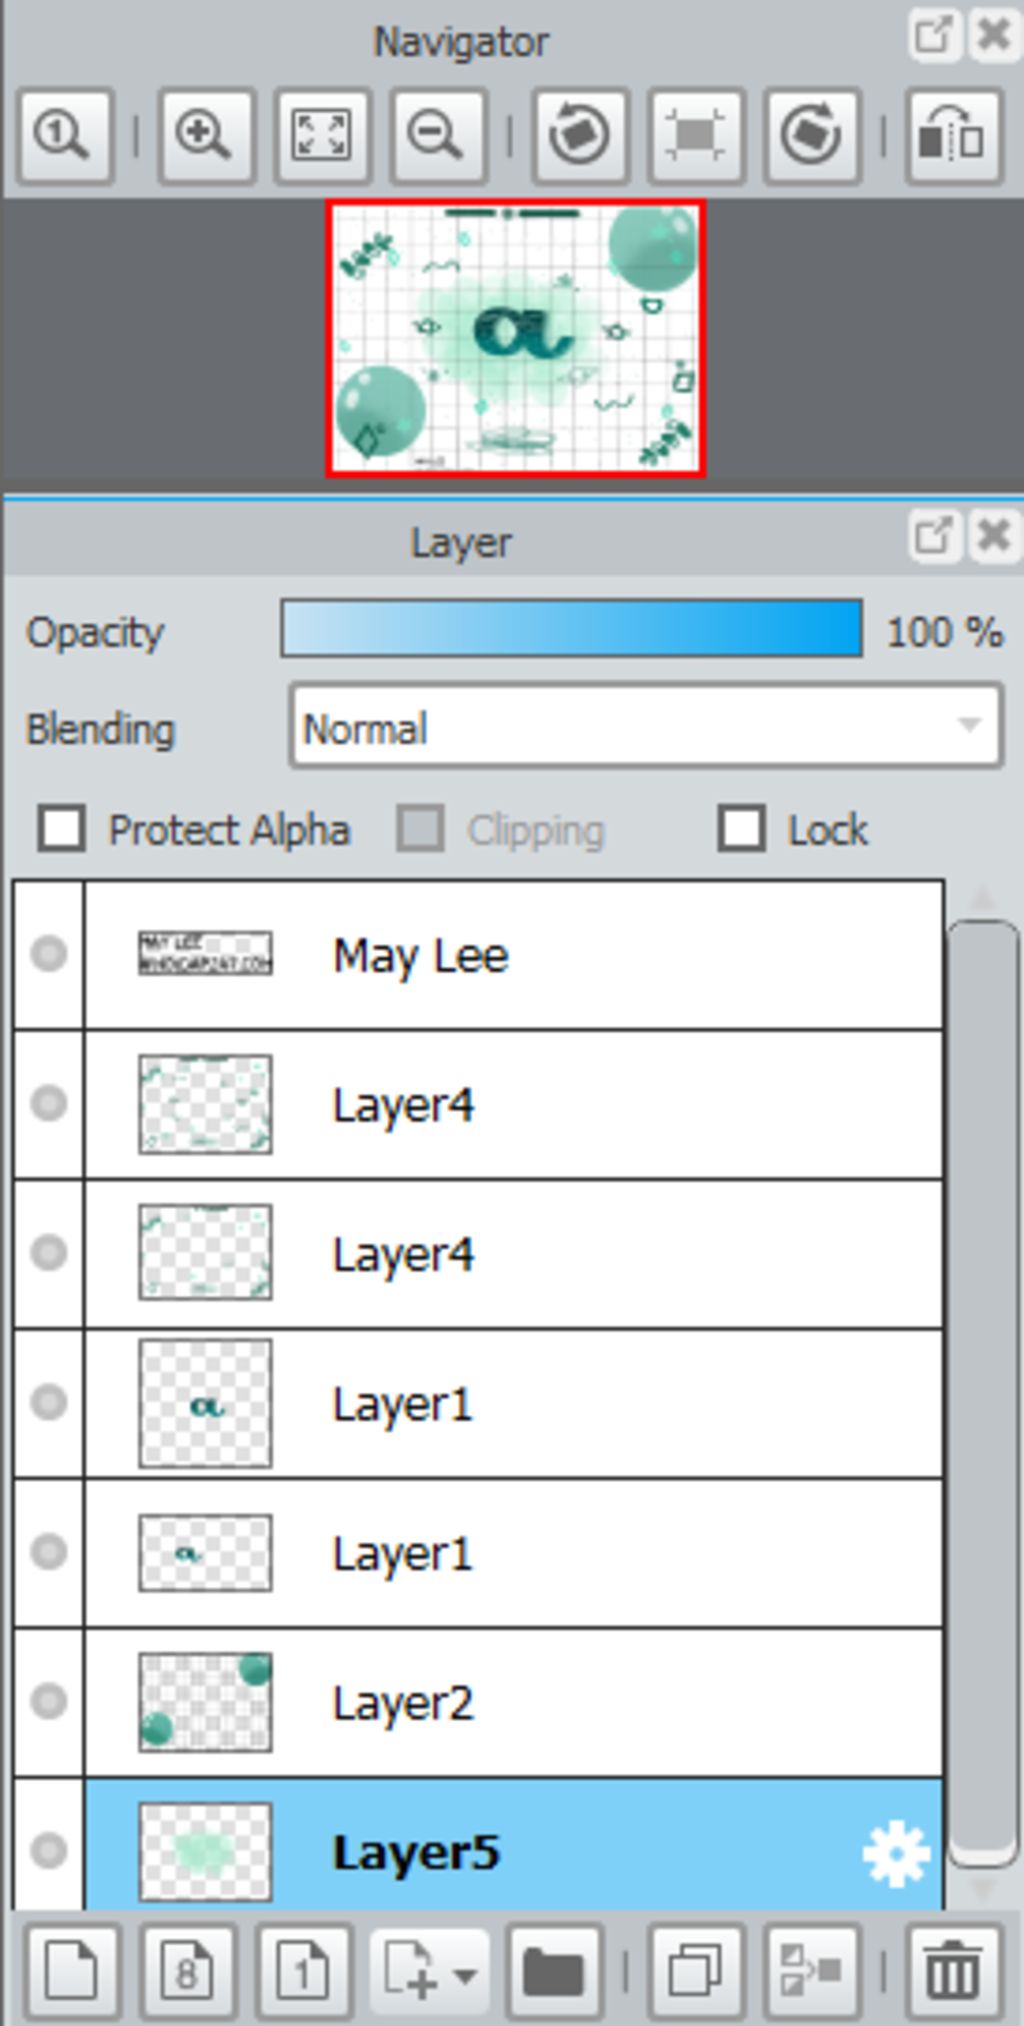Open the Blending mode dropdown

tap(646, 727)
